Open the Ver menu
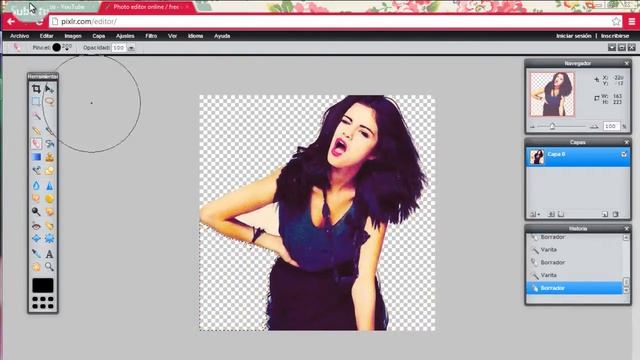640x360 pixels. point(173,36)
